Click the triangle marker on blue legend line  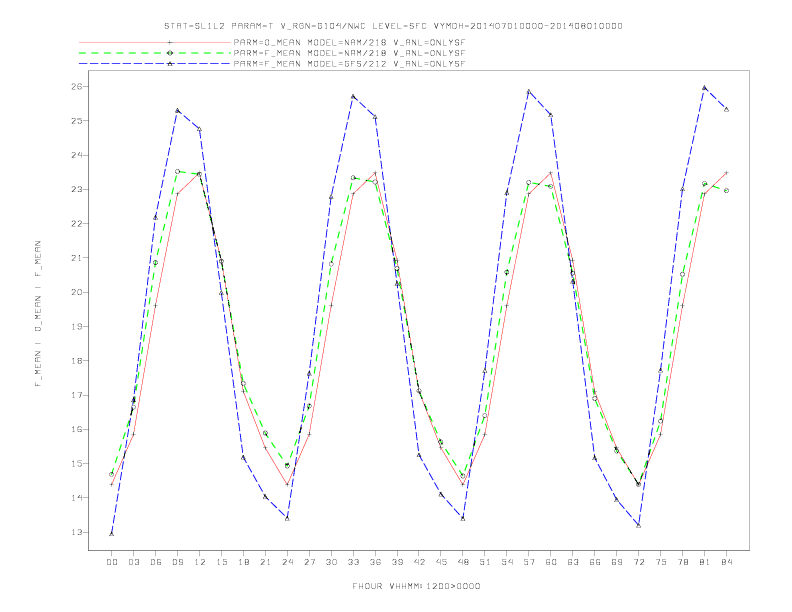point(170,64)
